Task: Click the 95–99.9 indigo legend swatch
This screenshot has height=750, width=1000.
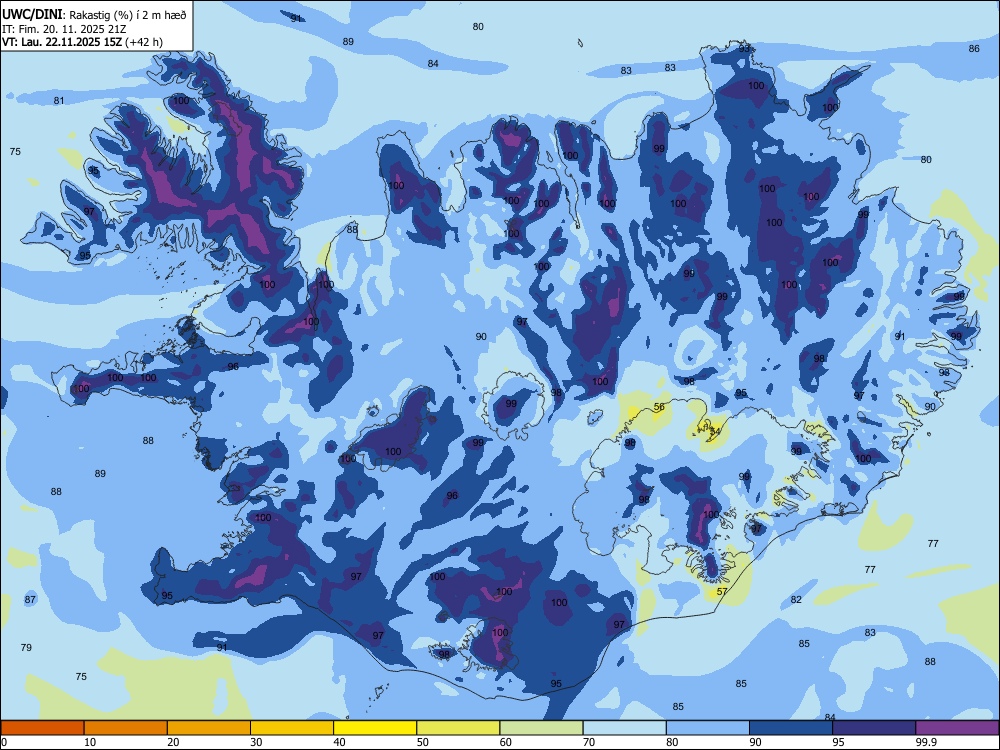Action: pyautogui.click(x=874, y=728)
